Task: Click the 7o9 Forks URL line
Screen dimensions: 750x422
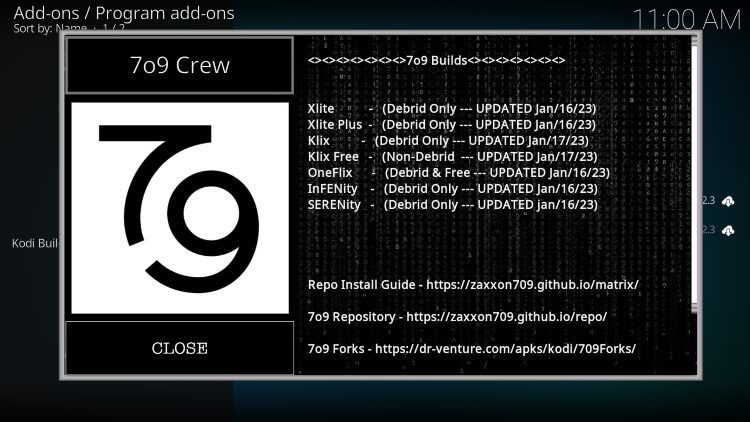Action: (x=472, y=349)
